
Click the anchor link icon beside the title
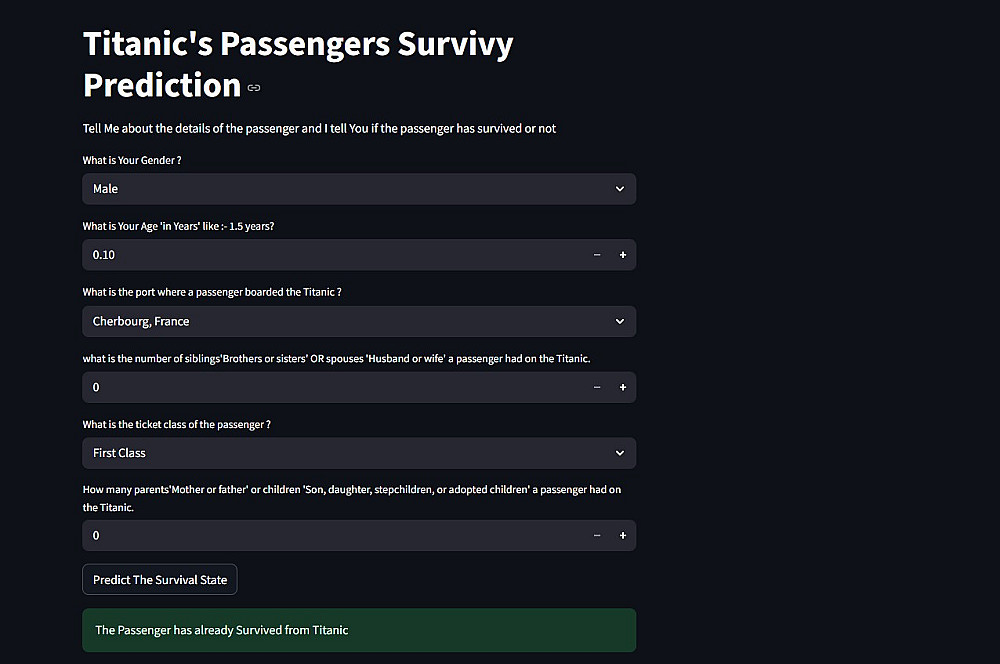(x=254, y=88)
